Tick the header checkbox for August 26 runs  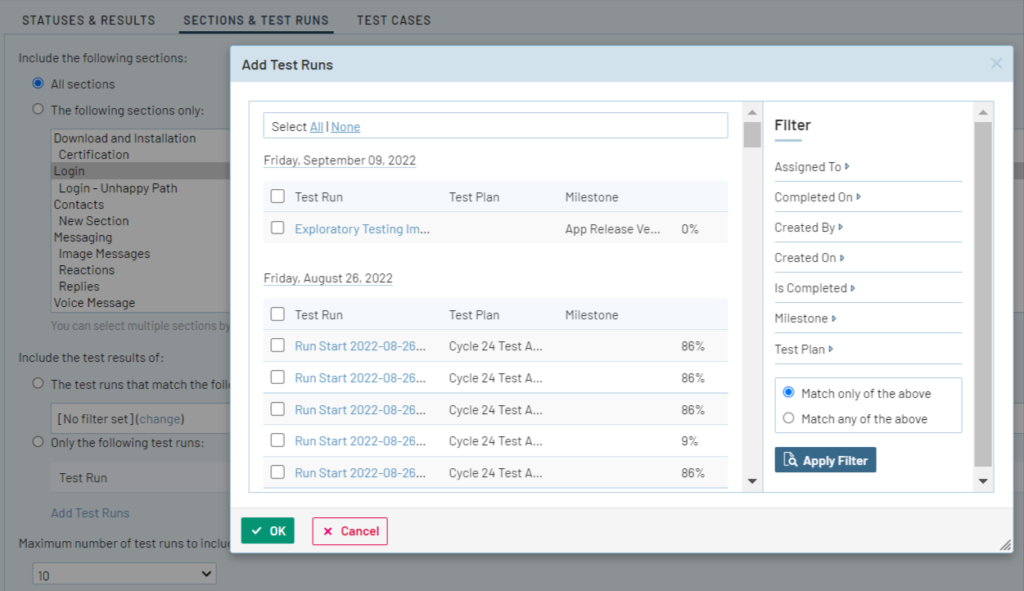point(278,315)
